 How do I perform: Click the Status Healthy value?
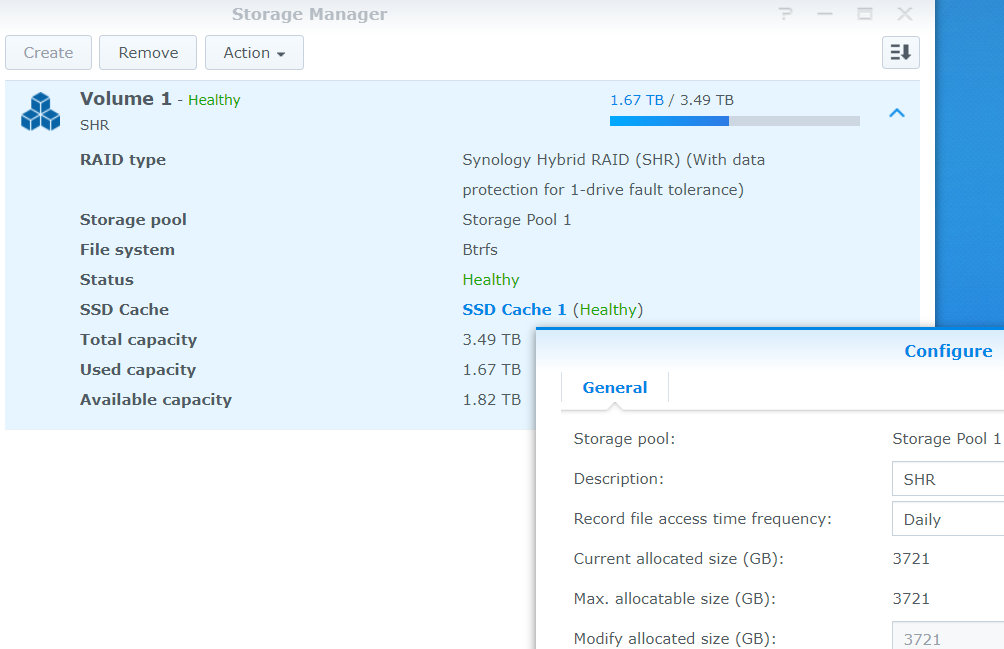tap(490, 280)
